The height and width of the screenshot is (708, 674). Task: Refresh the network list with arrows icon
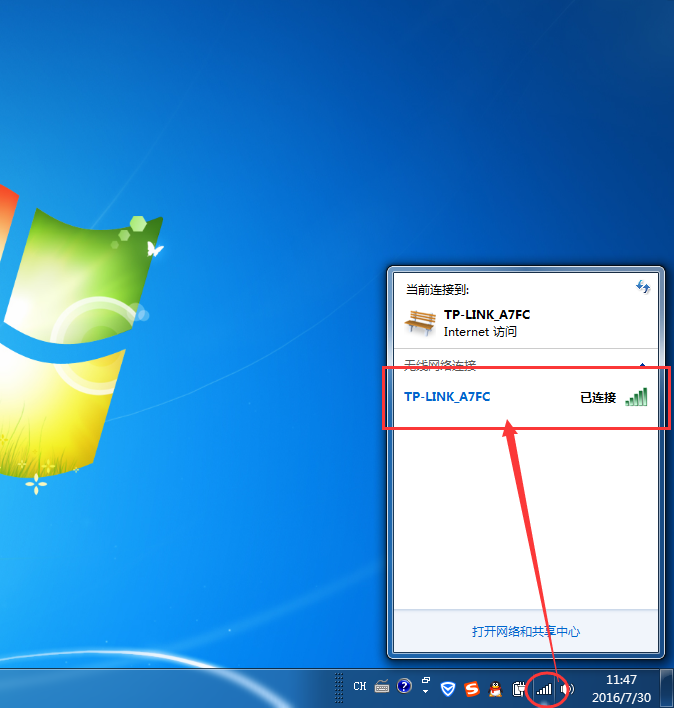tap(643, 286)
